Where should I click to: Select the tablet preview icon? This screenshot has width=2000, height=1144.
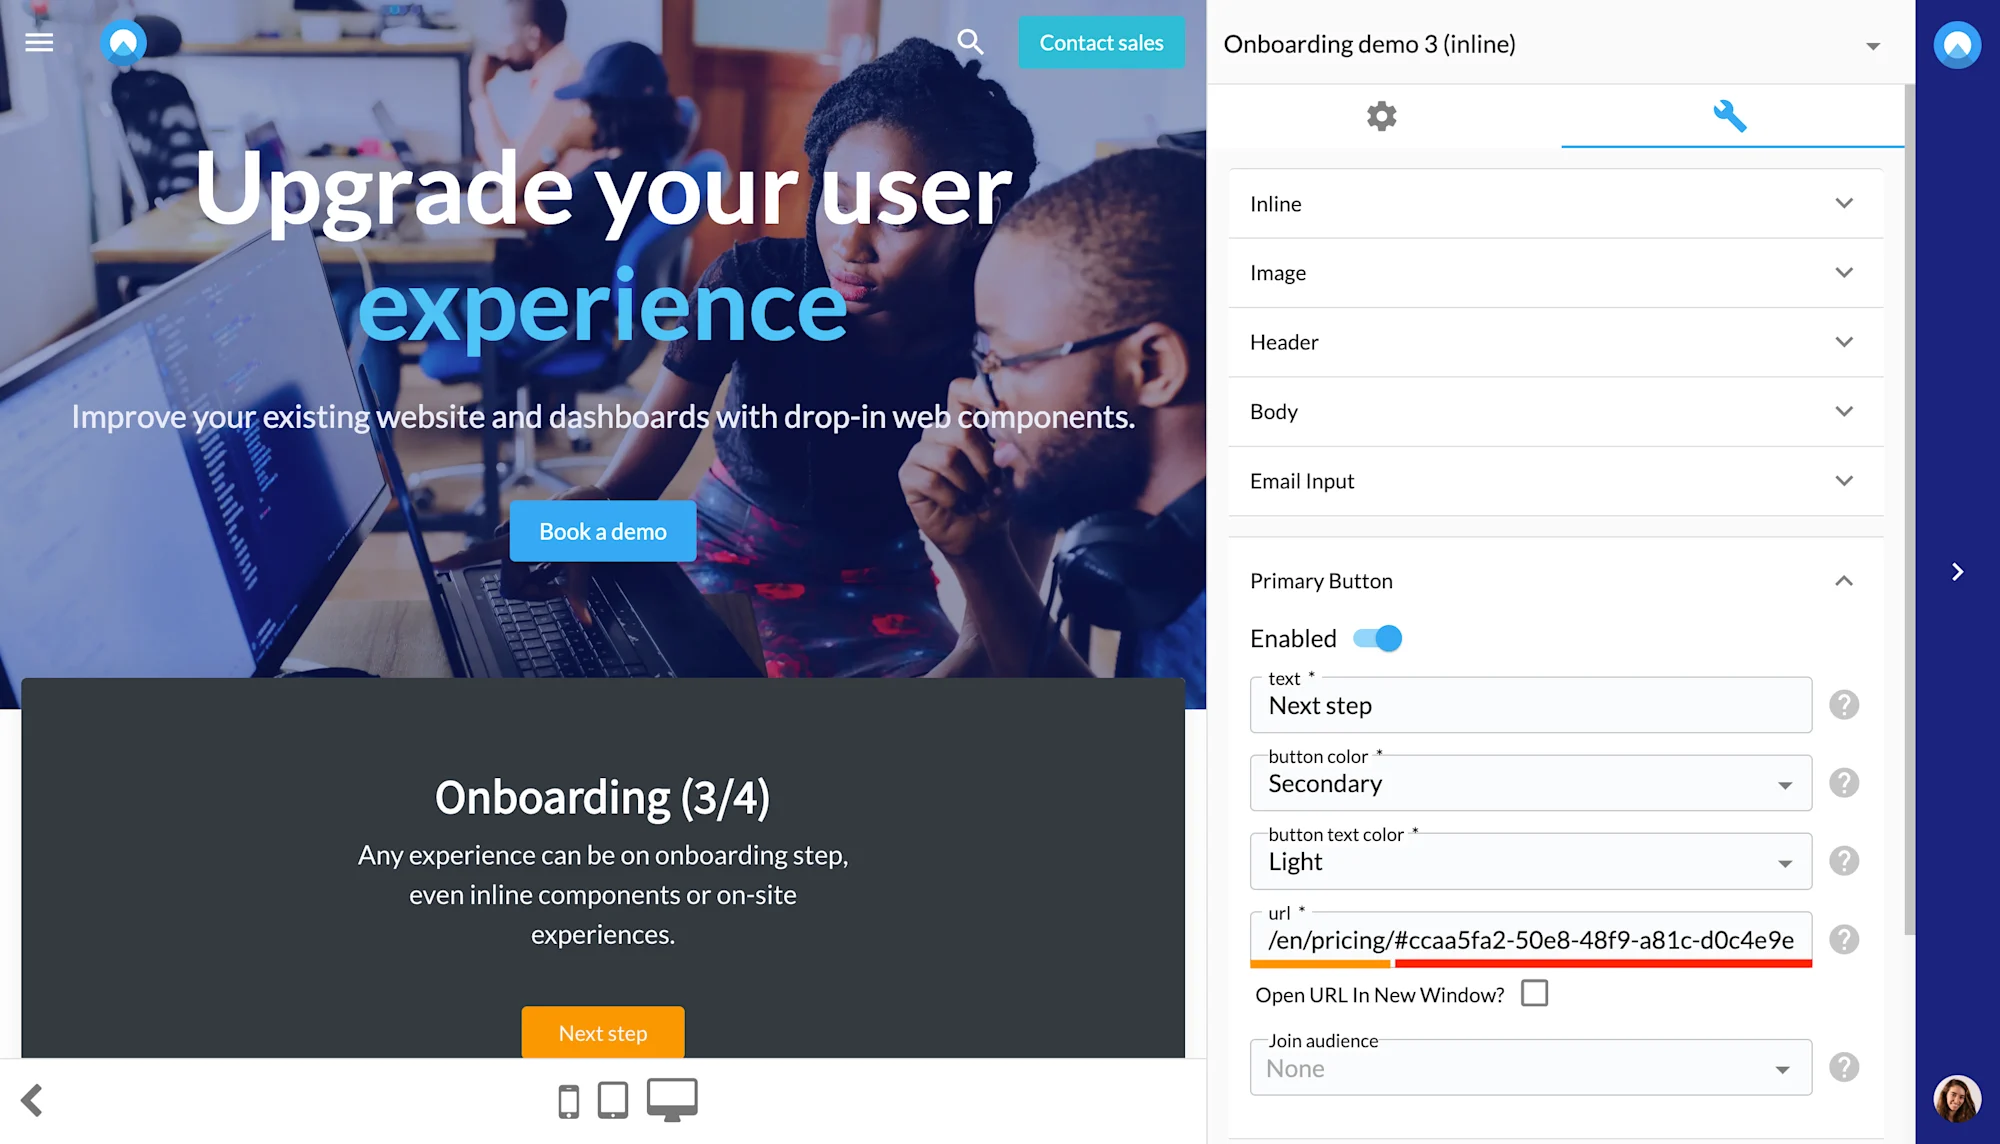(613, 1098)
